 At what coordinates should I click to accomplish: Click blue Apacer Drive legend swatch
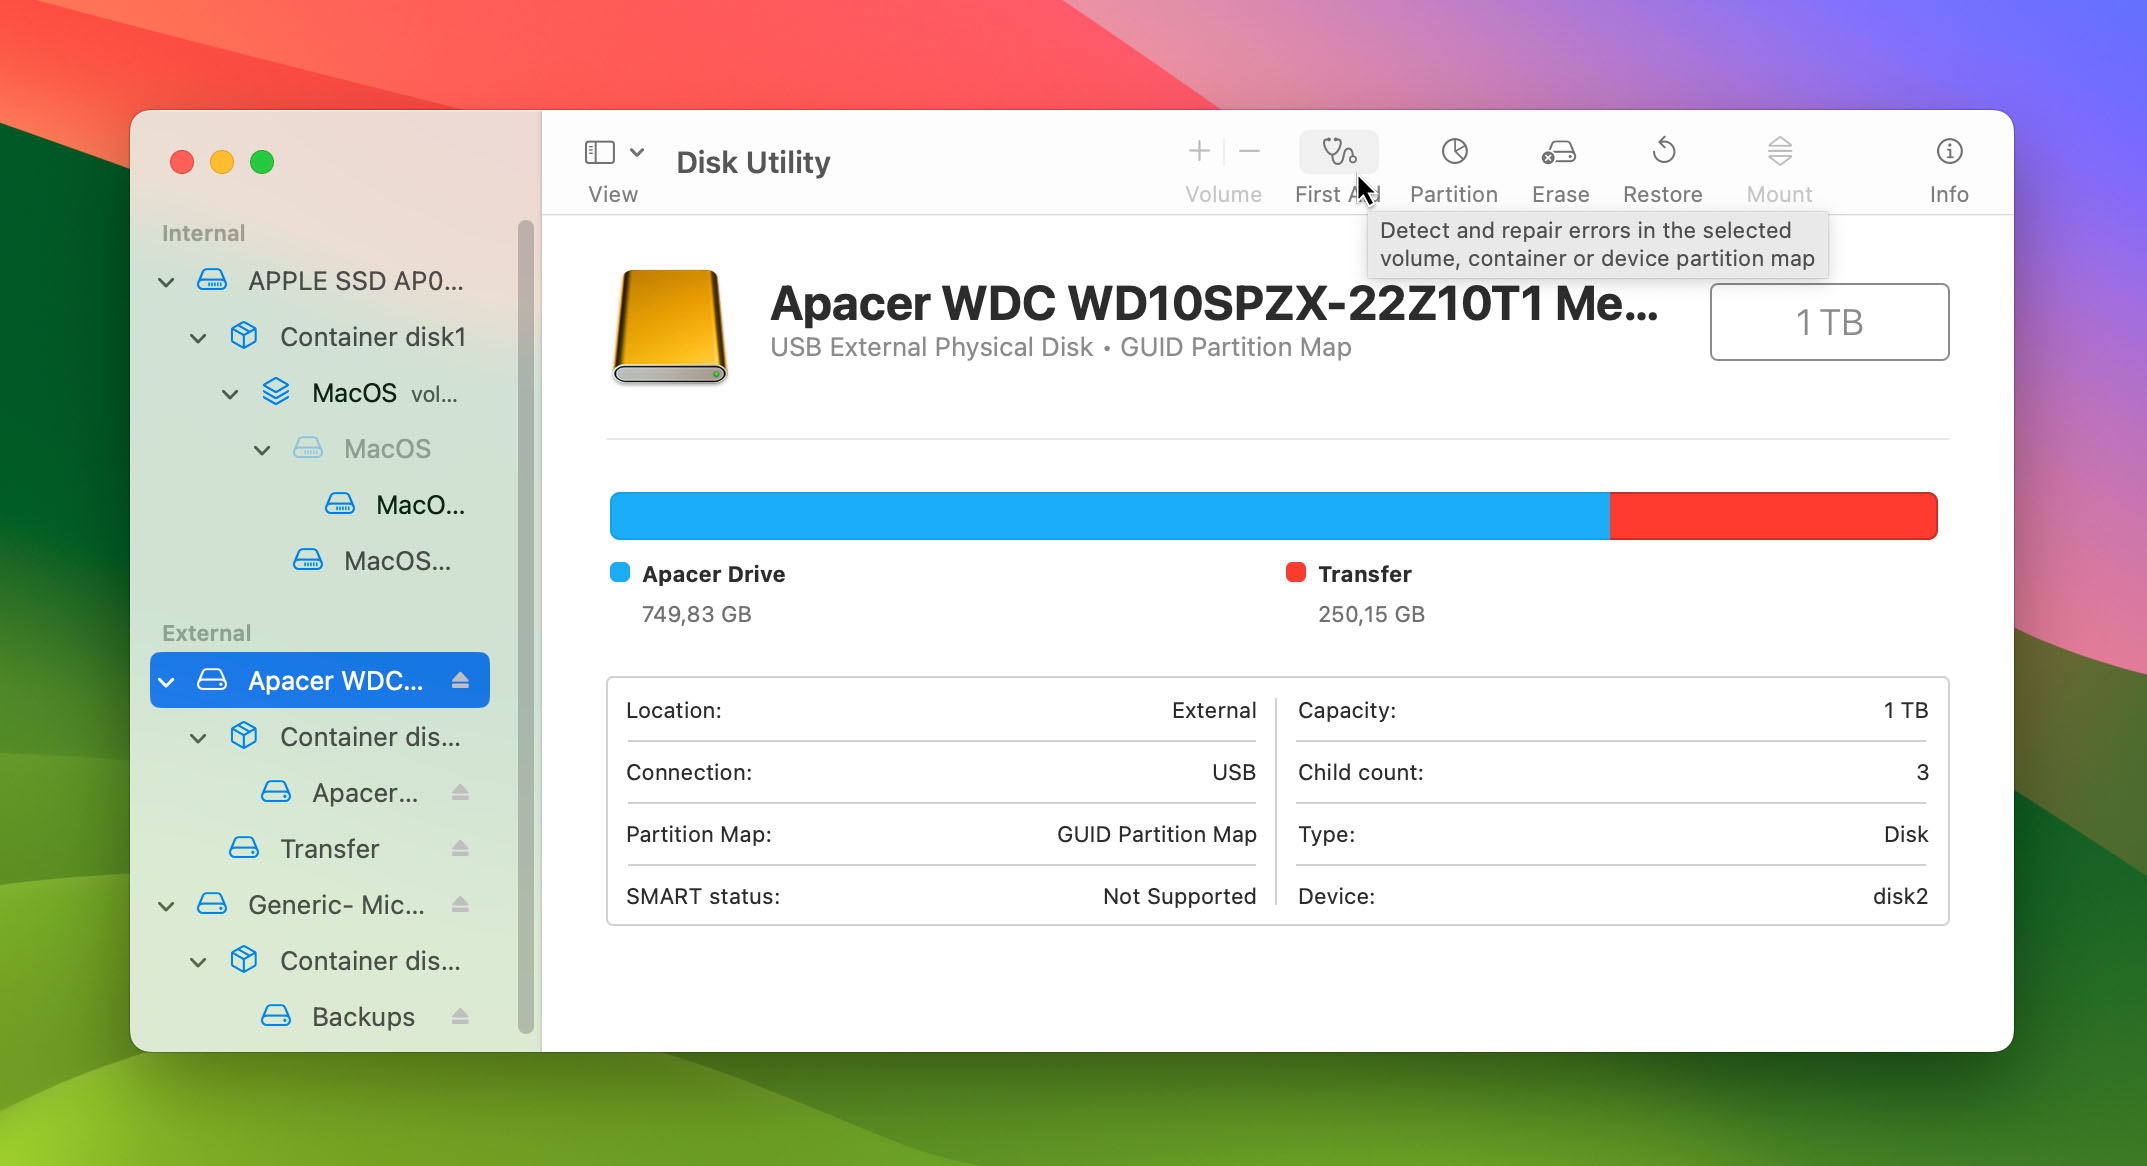coord(620,572)
